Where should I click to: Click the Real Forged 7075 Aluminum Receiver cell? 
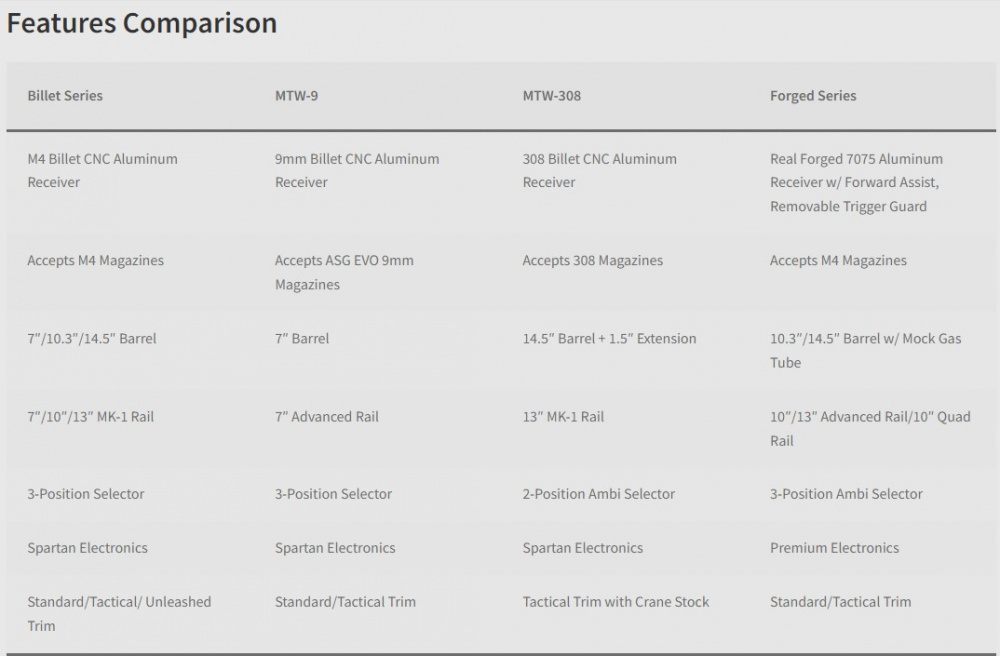856,182
